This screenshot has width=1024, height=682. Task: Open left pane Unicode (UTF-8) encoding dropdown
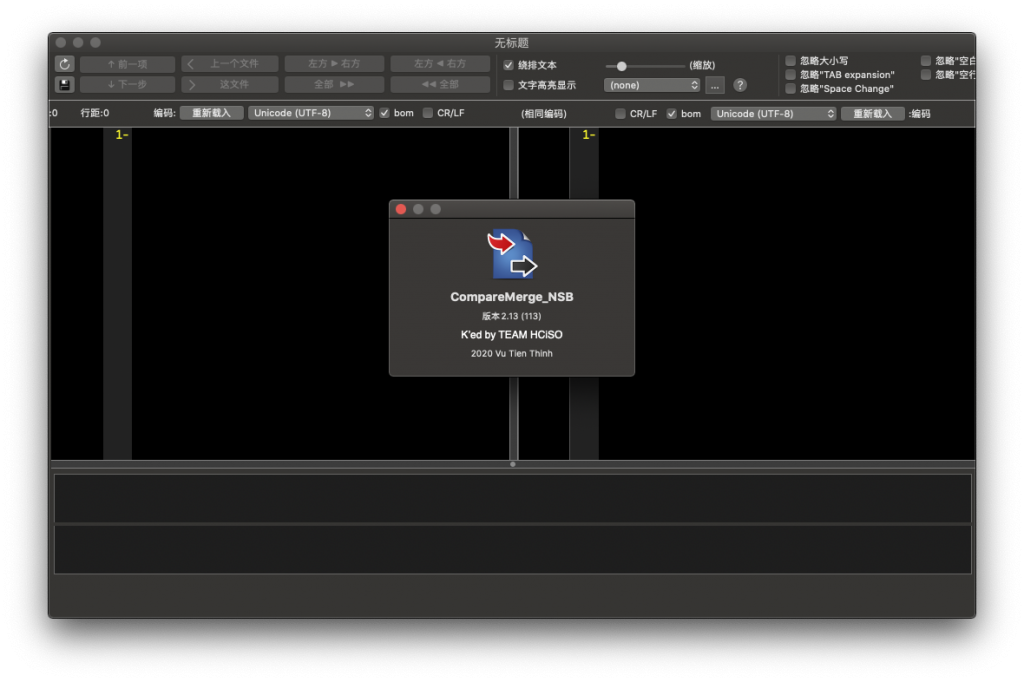[311, 113]
